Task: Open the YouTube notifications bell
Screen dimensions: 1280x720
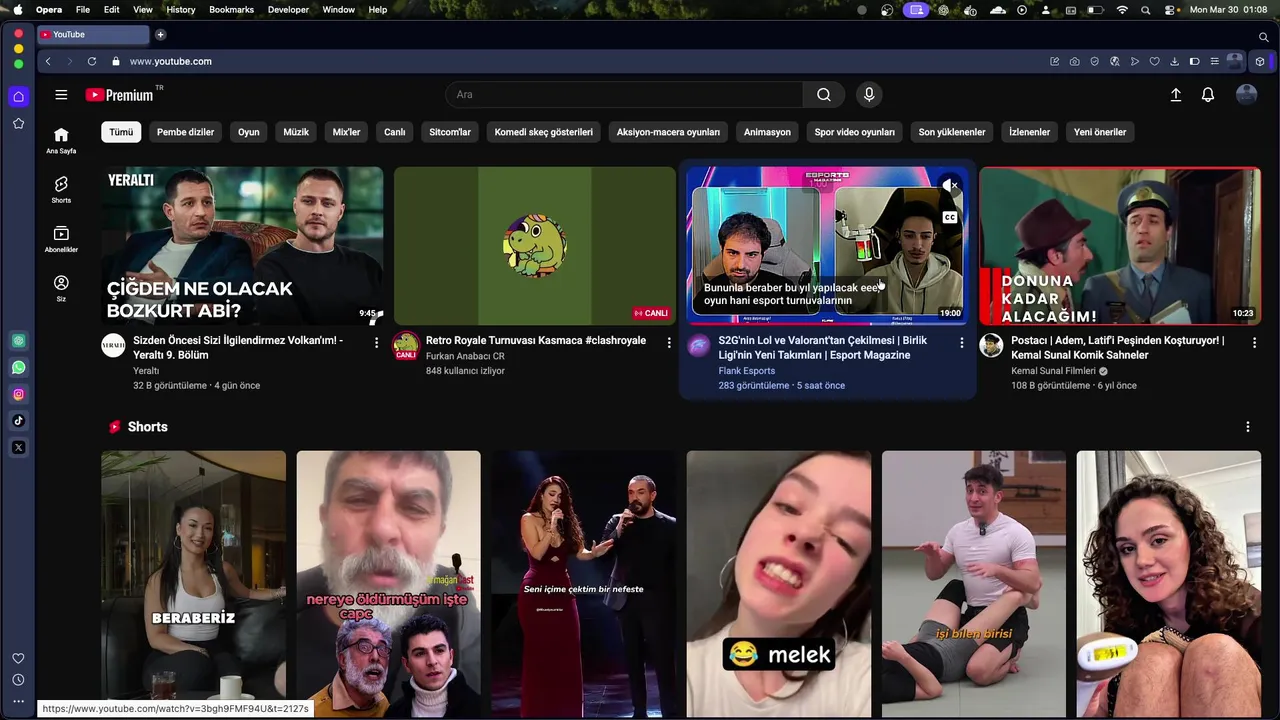Action: 1208,95
